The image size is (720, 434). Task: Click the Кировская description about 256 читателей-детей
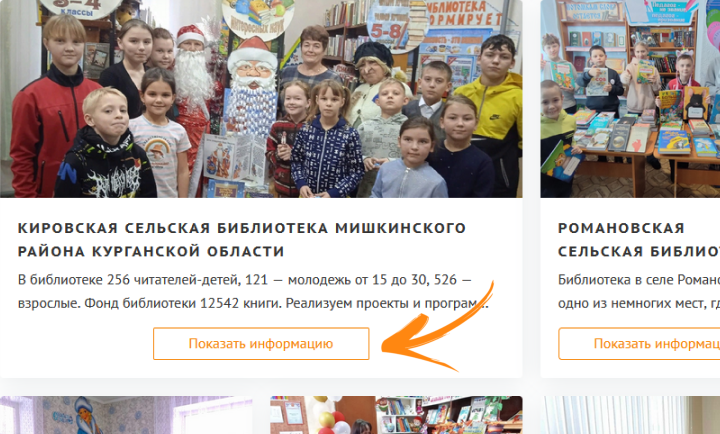(253, 291)
